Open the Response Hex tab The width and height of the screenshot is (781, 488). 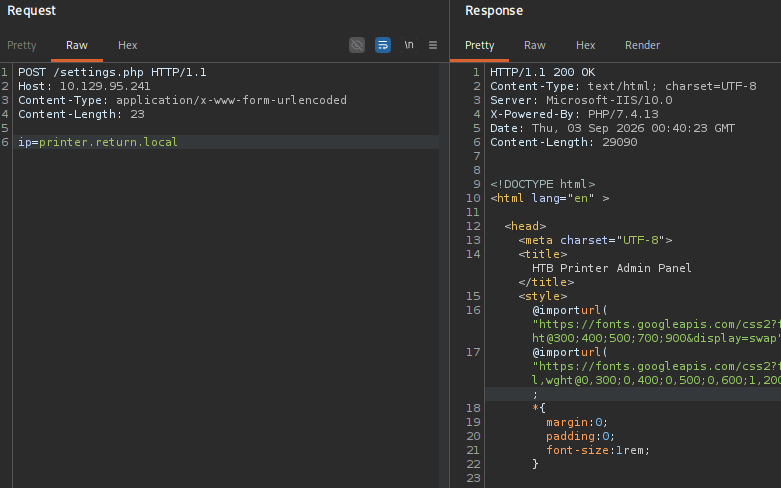(x=585, y=45)
